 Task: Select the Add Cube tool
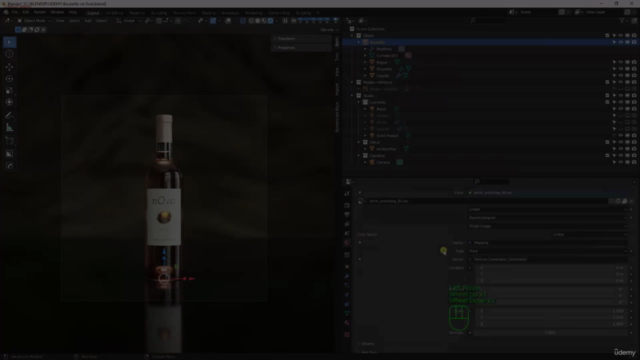9,141
